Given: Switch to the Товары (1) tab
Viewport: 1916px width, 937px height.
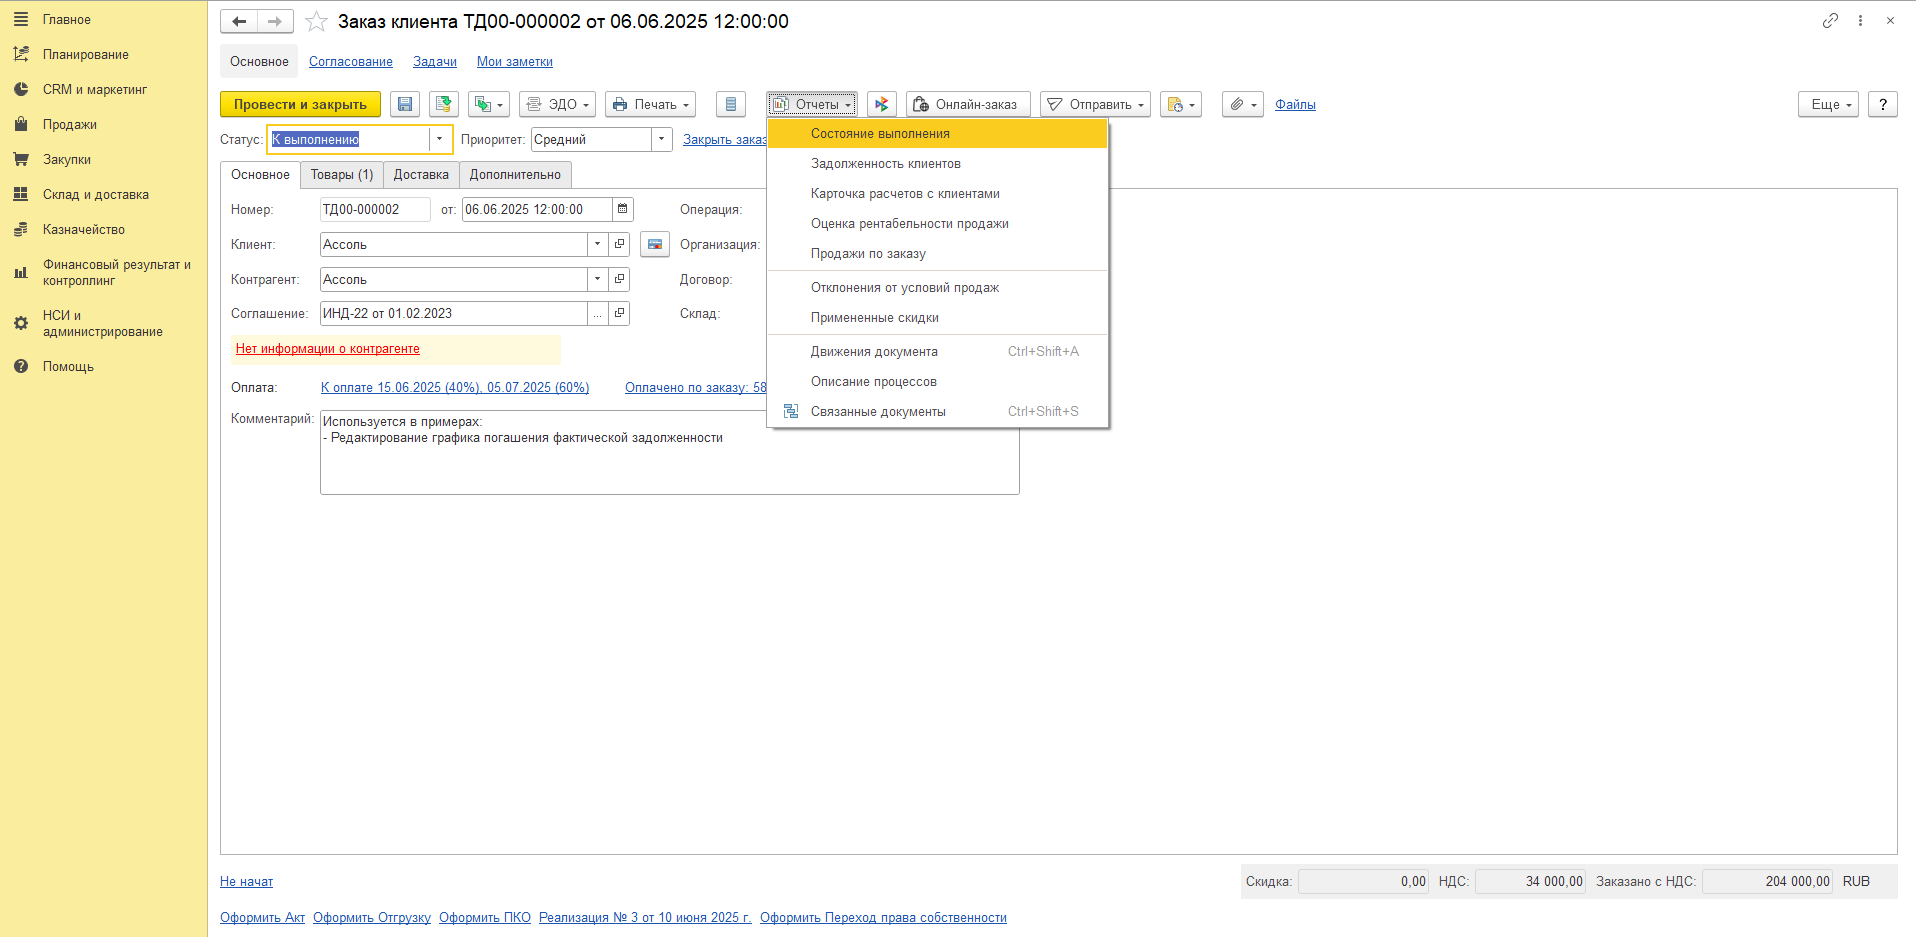Looking at the screenshot, I should coord(341,174).
